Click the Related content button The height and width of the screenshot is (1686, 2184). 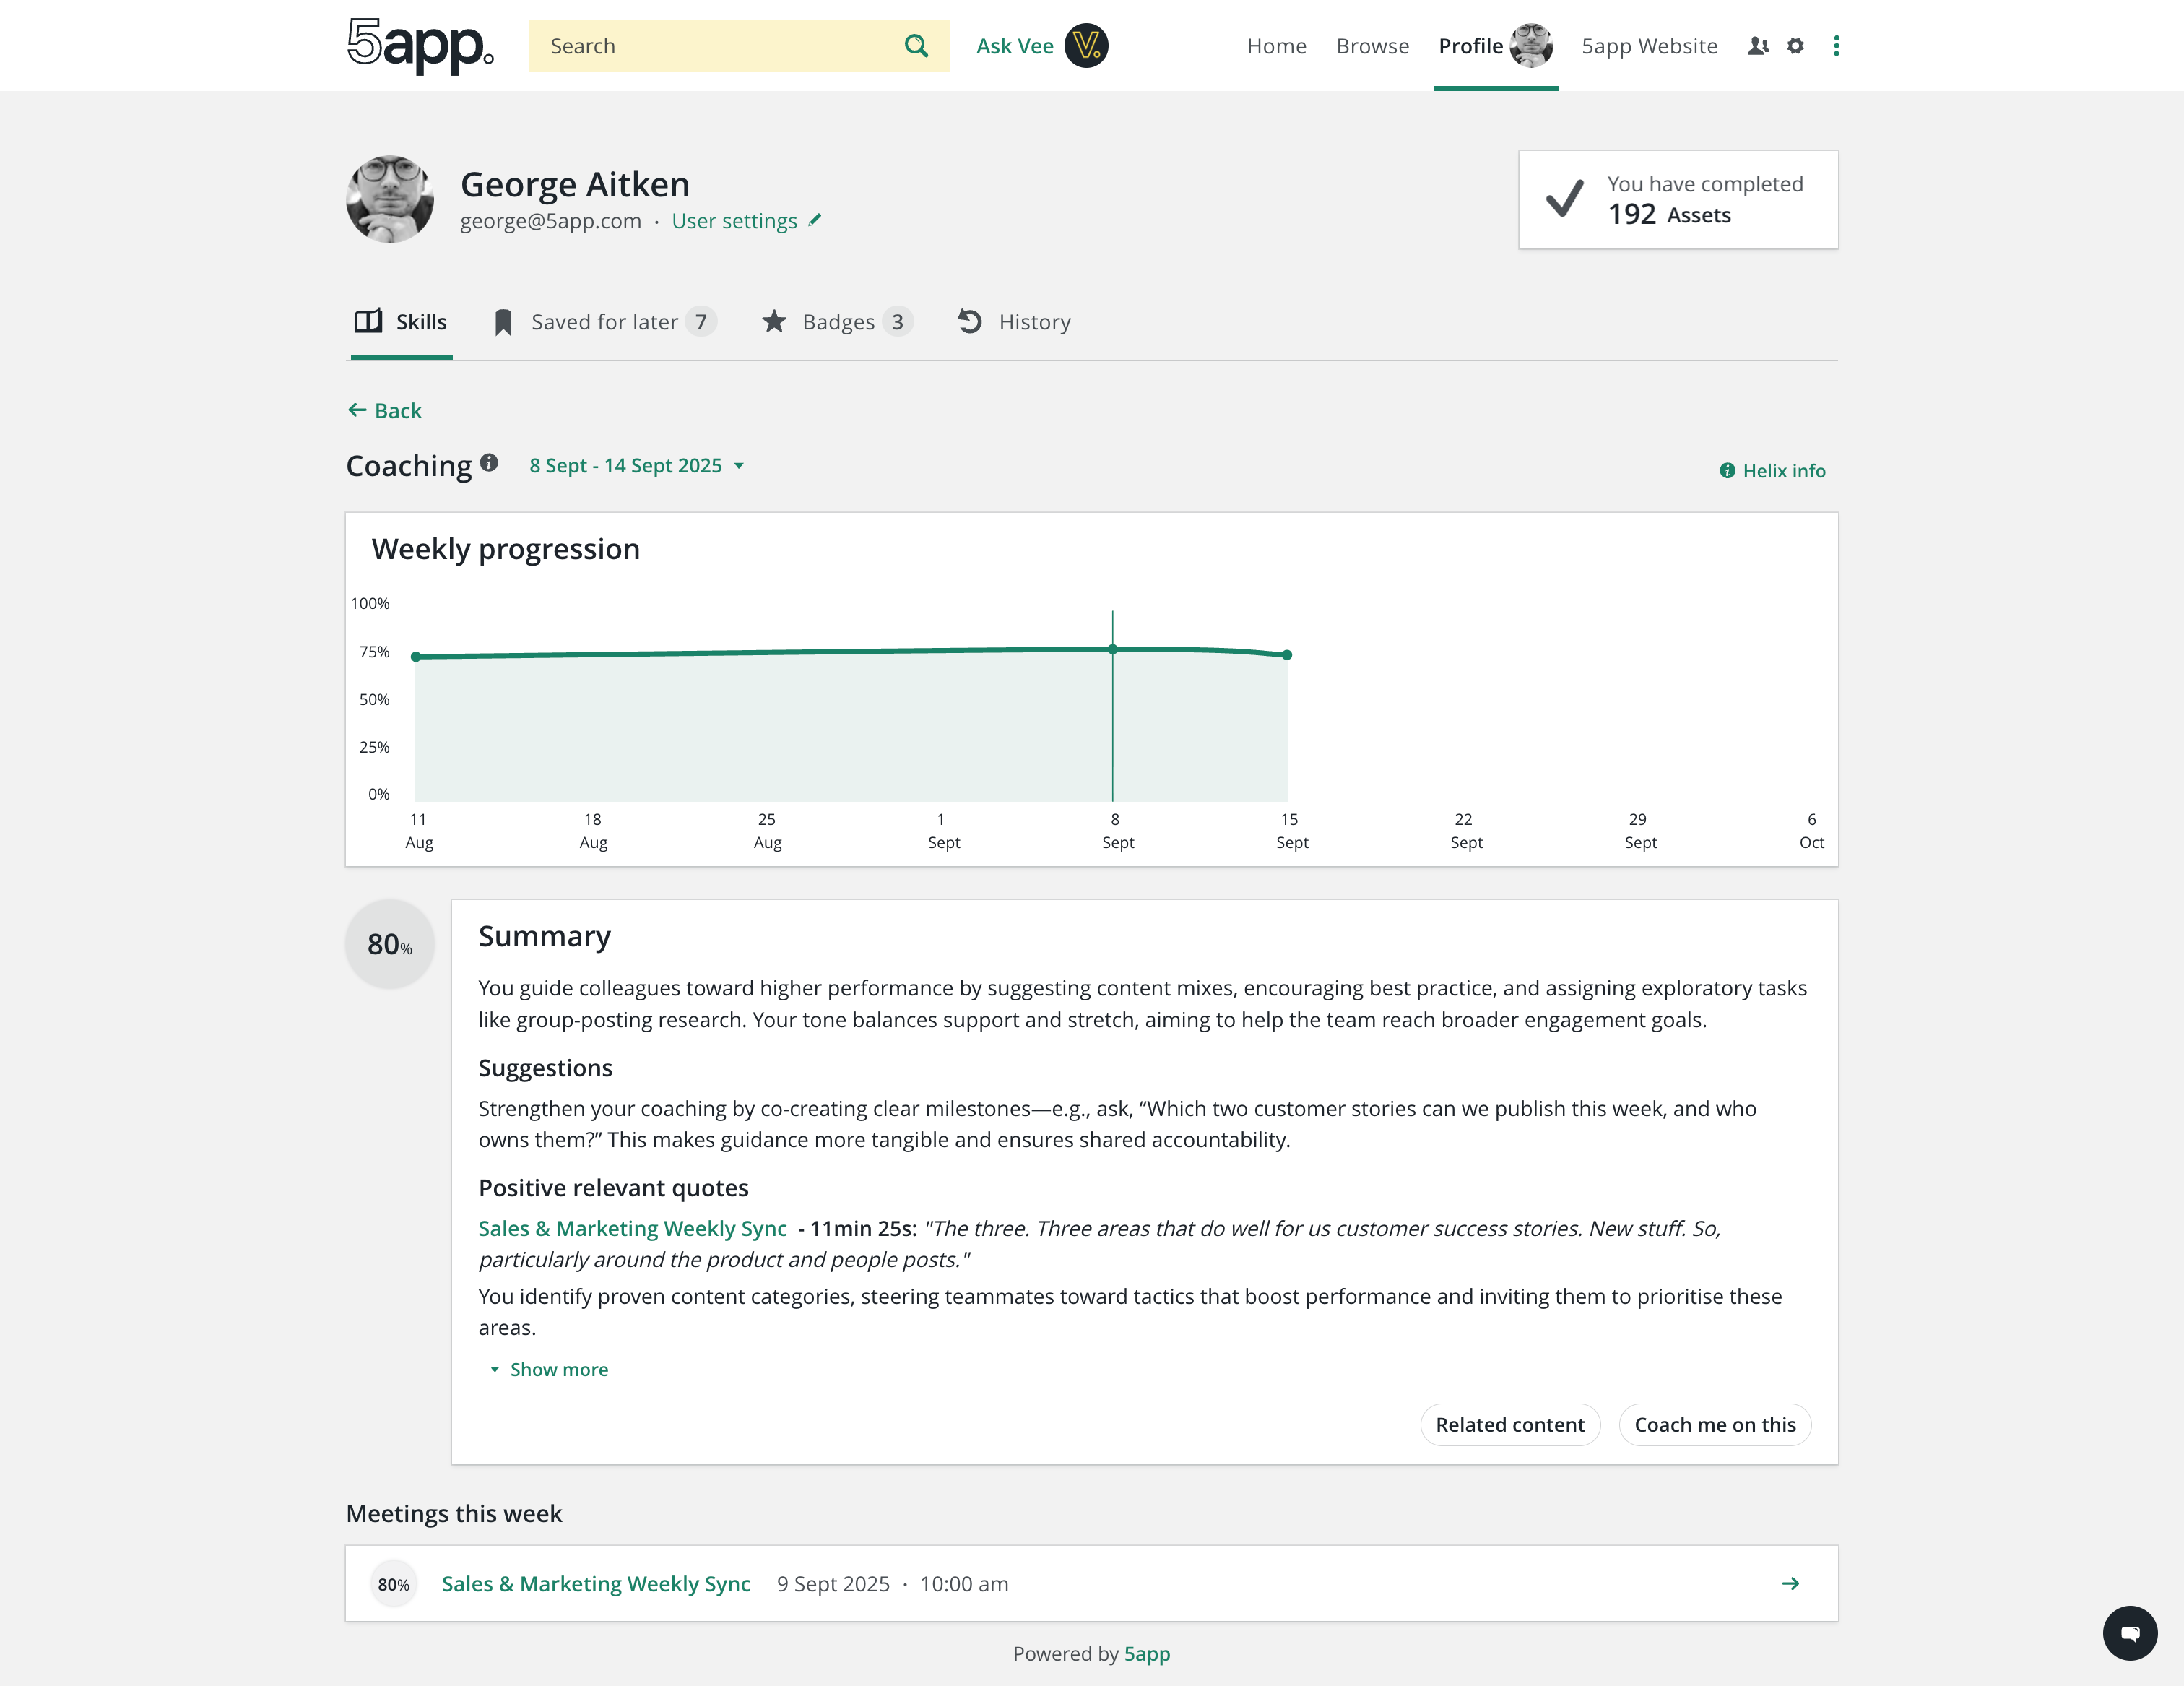1509,1424
